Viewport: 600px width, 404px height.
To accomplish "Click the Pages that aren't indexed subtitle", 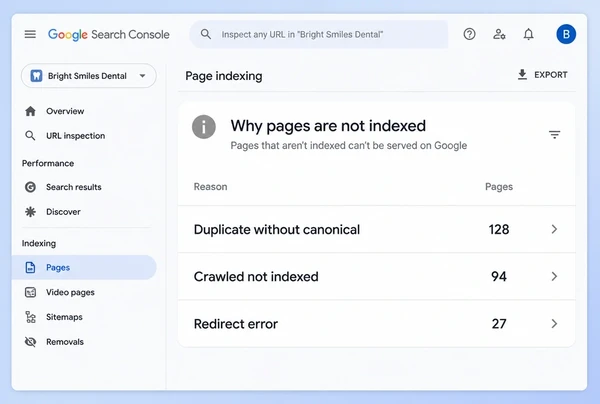I will coord(349,145).
